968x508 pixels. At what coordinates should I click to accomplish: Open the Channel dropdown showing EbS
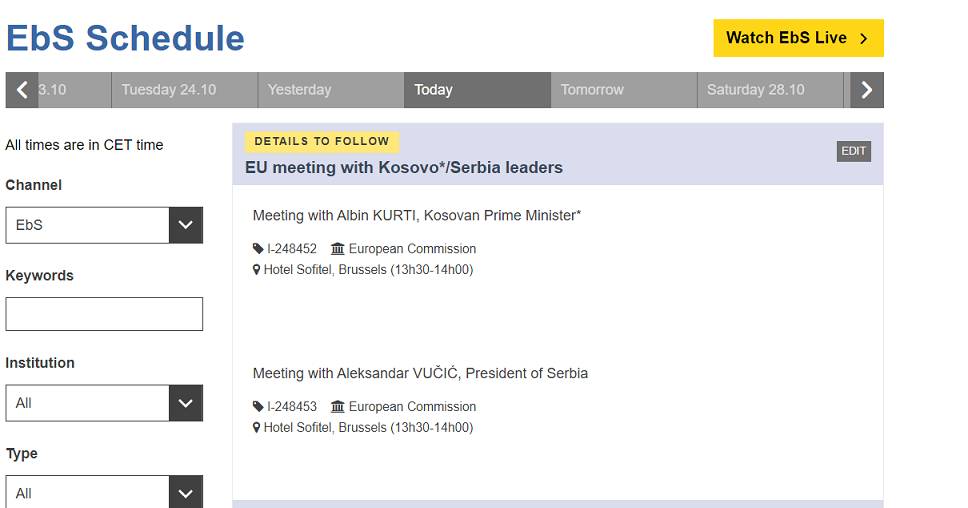click(x=104, y=225)
